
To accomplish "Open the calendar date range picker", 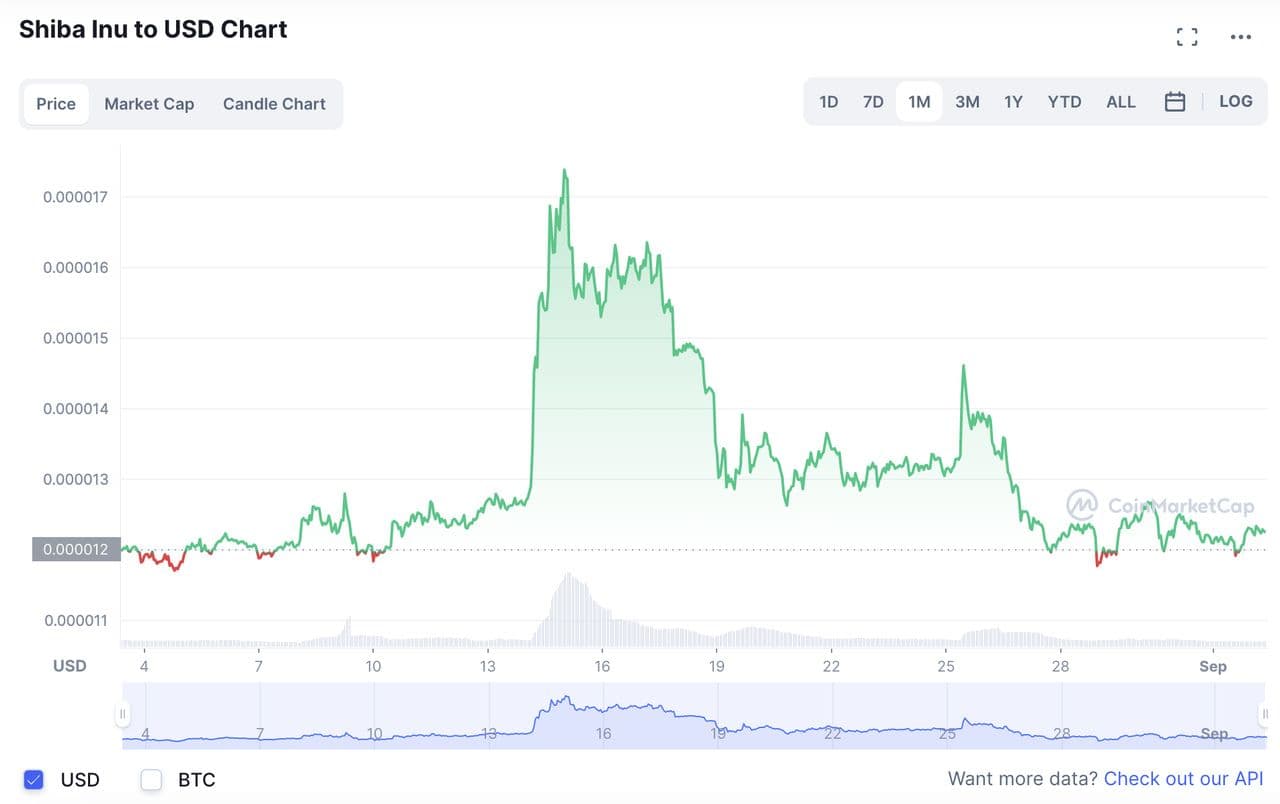I will click(1175, 102).
